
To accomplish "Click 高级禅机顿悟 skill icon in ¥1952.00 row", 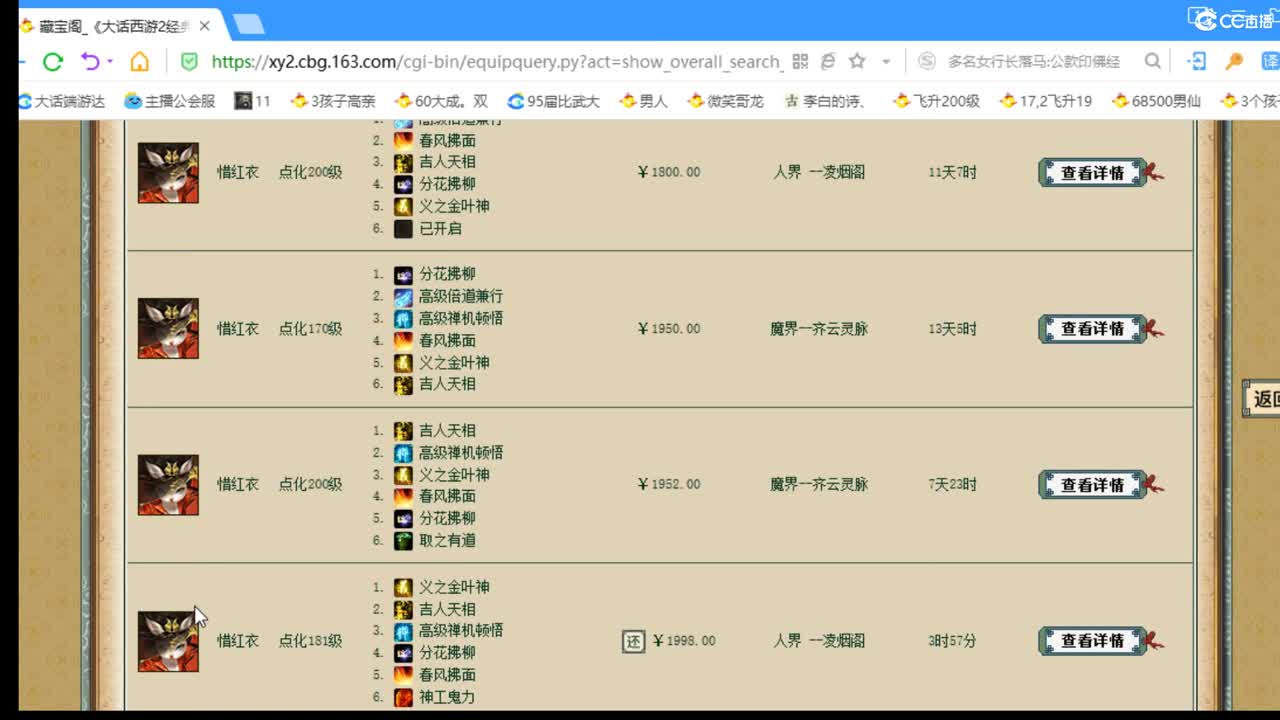I will (x=403, y=452).
